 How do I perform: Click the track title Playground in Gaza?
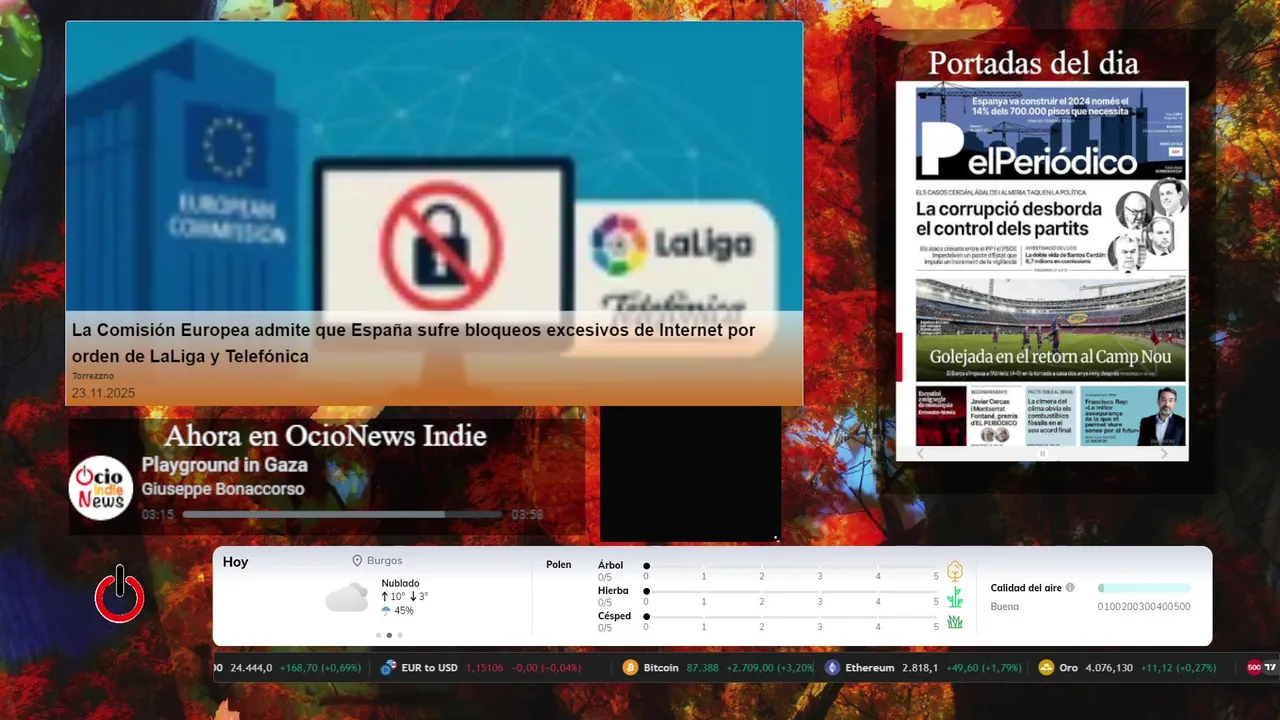224,465
